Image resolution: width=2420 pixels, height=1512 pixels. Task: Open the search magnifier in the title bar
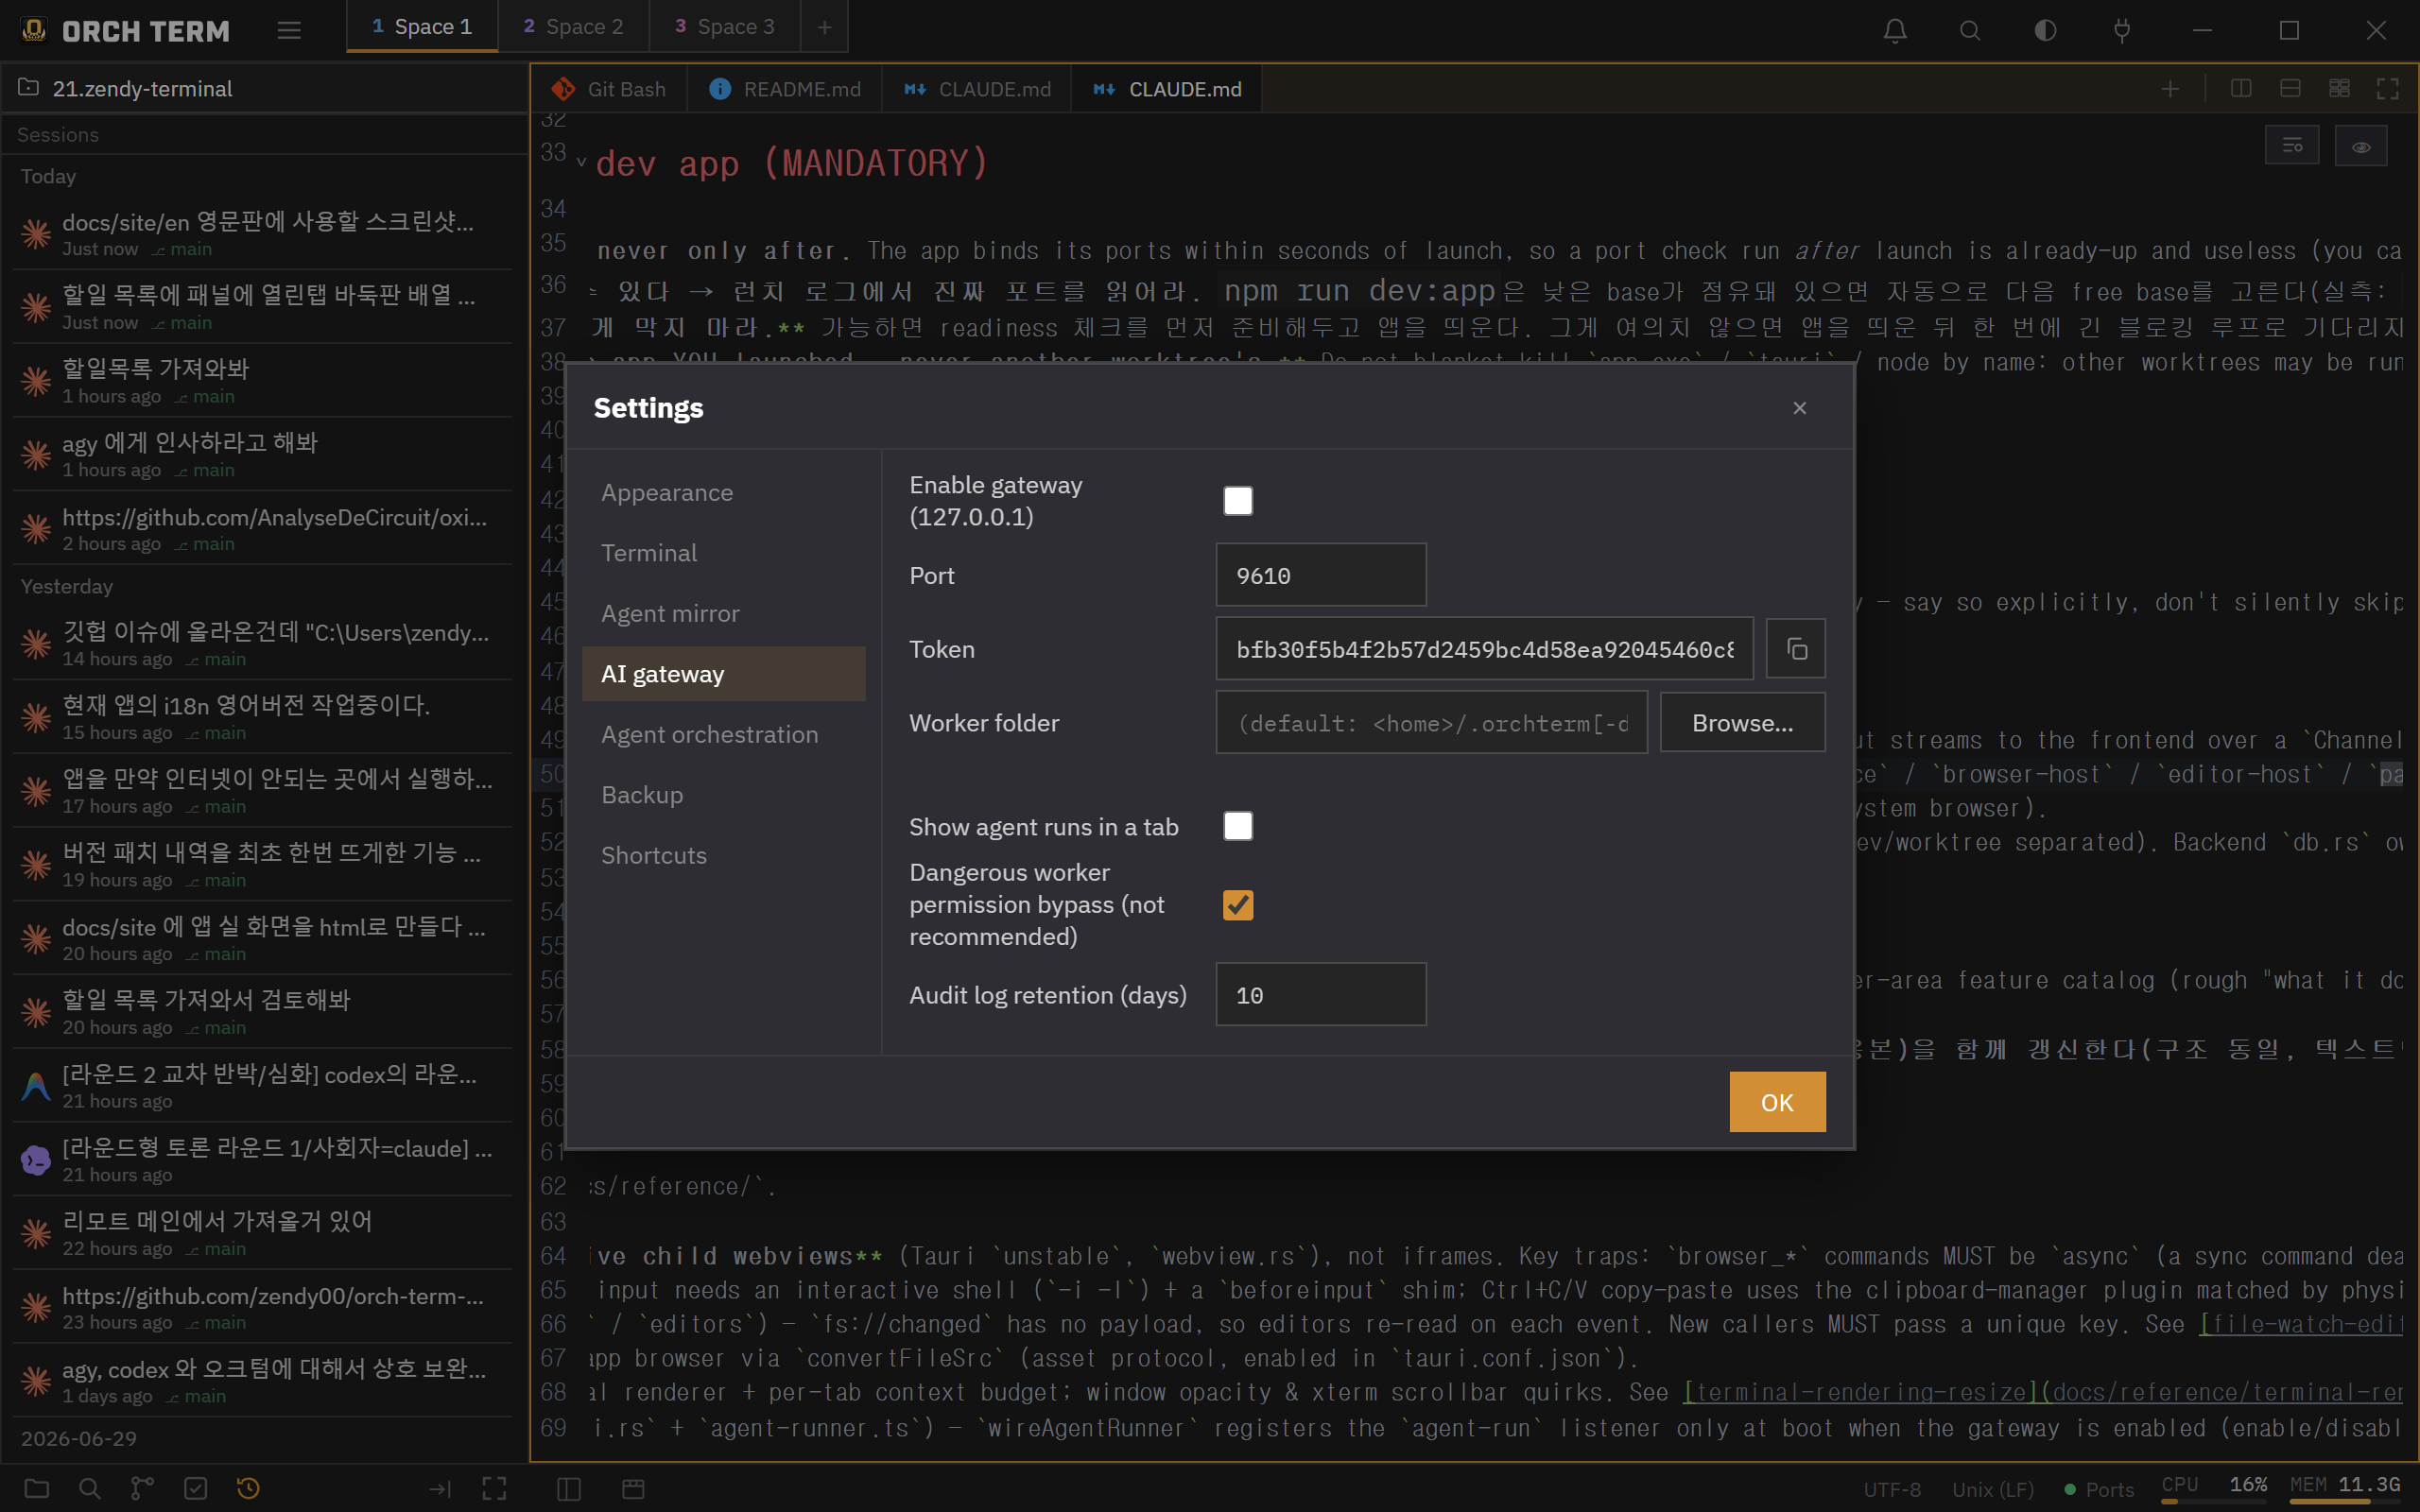(x=1970, y=30)
